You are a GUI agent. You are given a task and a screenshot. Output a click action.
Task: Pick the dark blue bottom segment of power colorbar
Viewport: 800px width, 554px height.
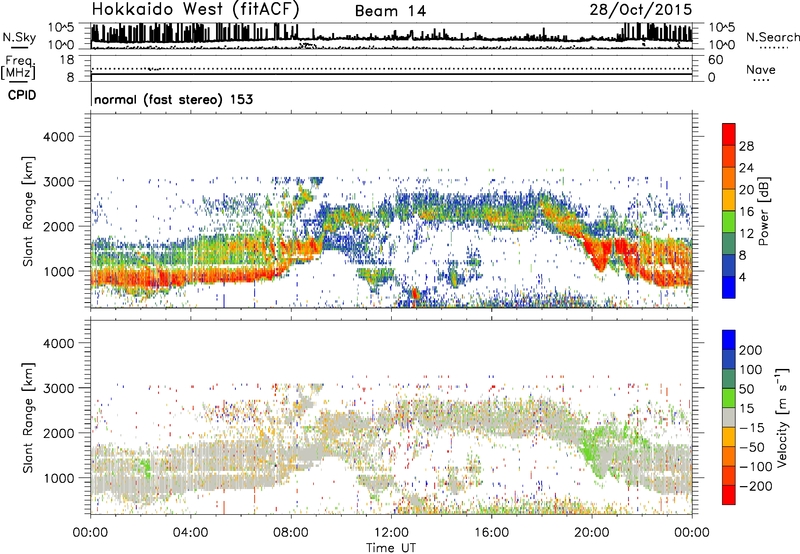pyautogui.click(x=729, y=288)
